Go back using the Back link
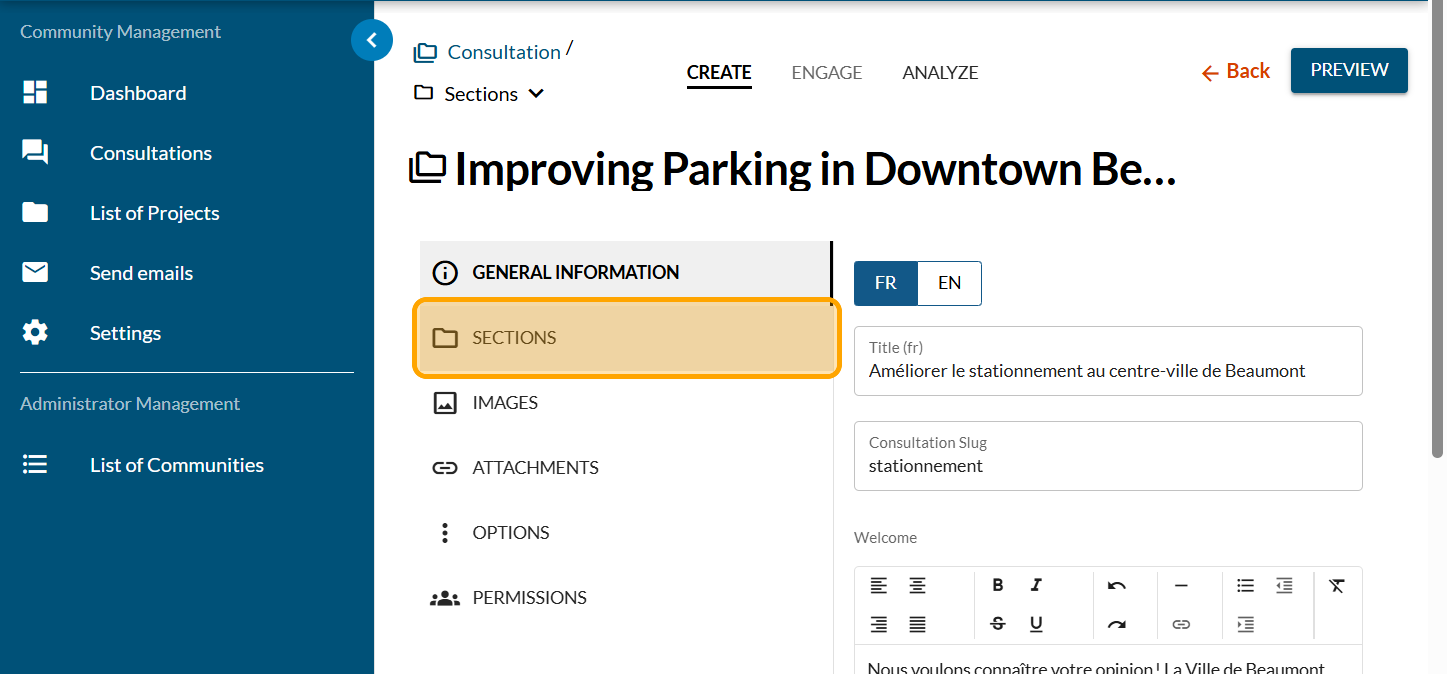The height and width of the screenshot is (674, 1447). (1235, 71)
